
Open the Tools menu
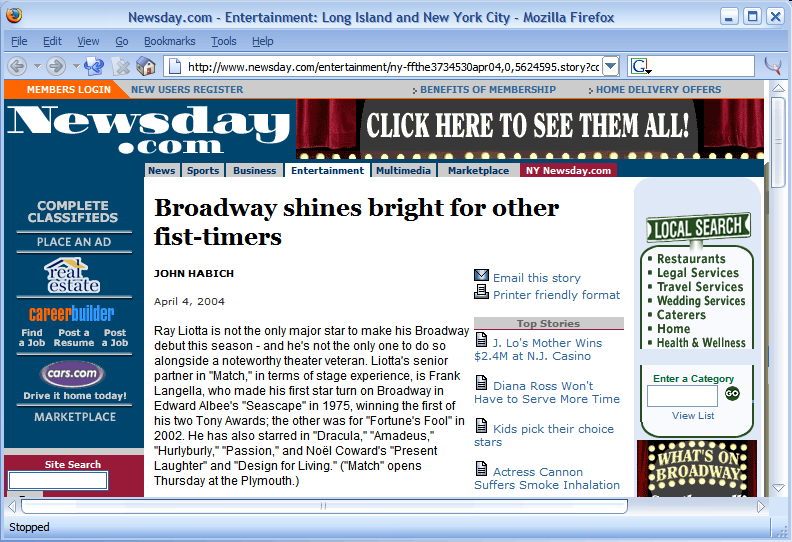(x=223, y=41)
